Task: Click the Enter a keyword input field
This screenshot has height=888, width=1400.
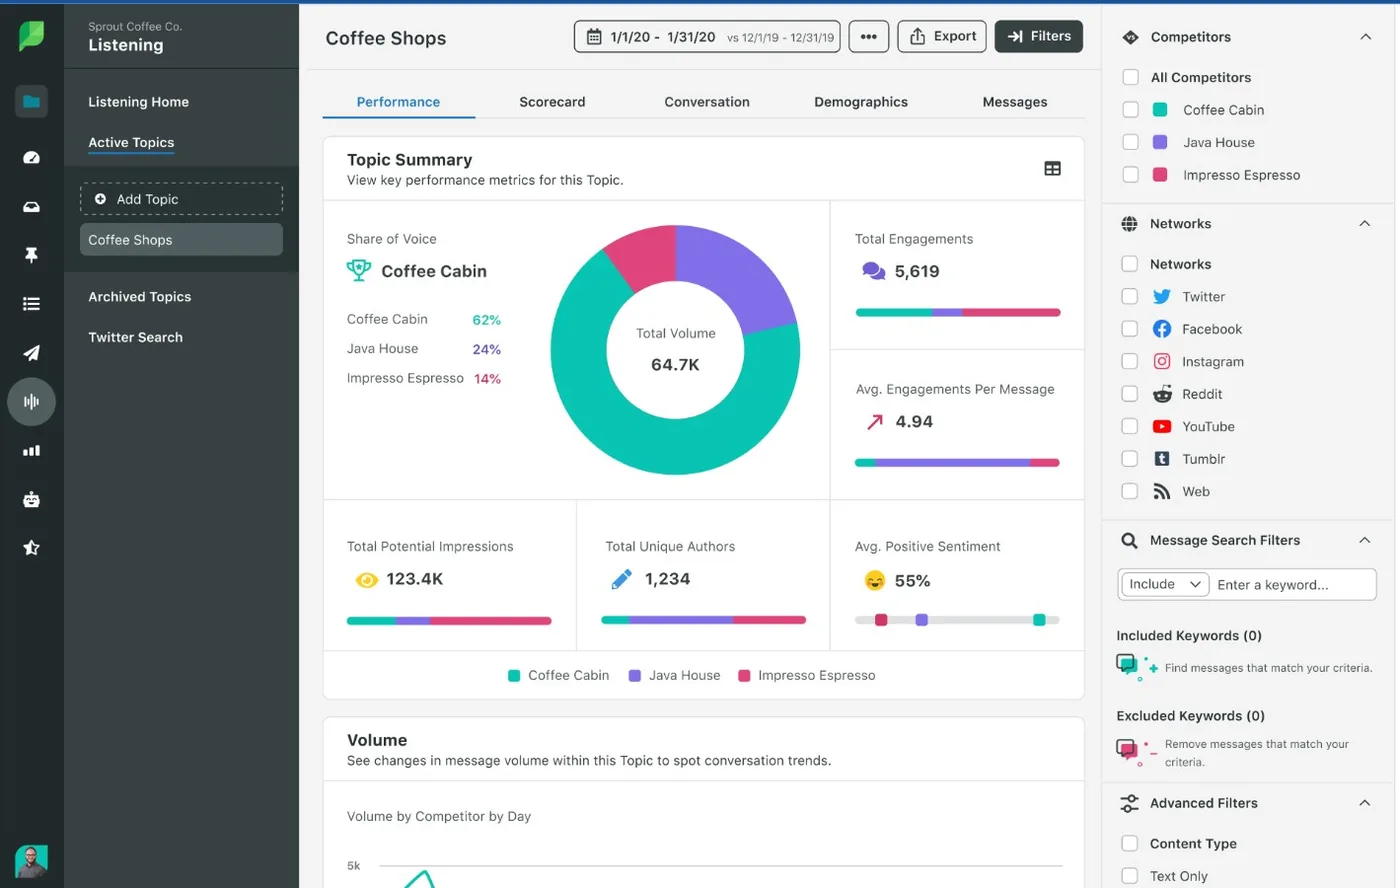Action: (1293, 584)
